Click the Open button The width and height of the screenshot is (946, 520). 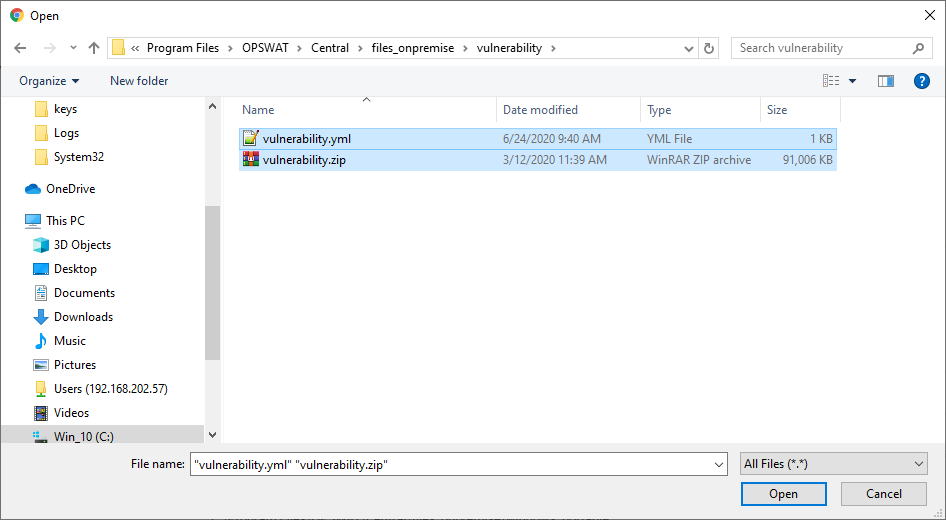coord(783,494)
